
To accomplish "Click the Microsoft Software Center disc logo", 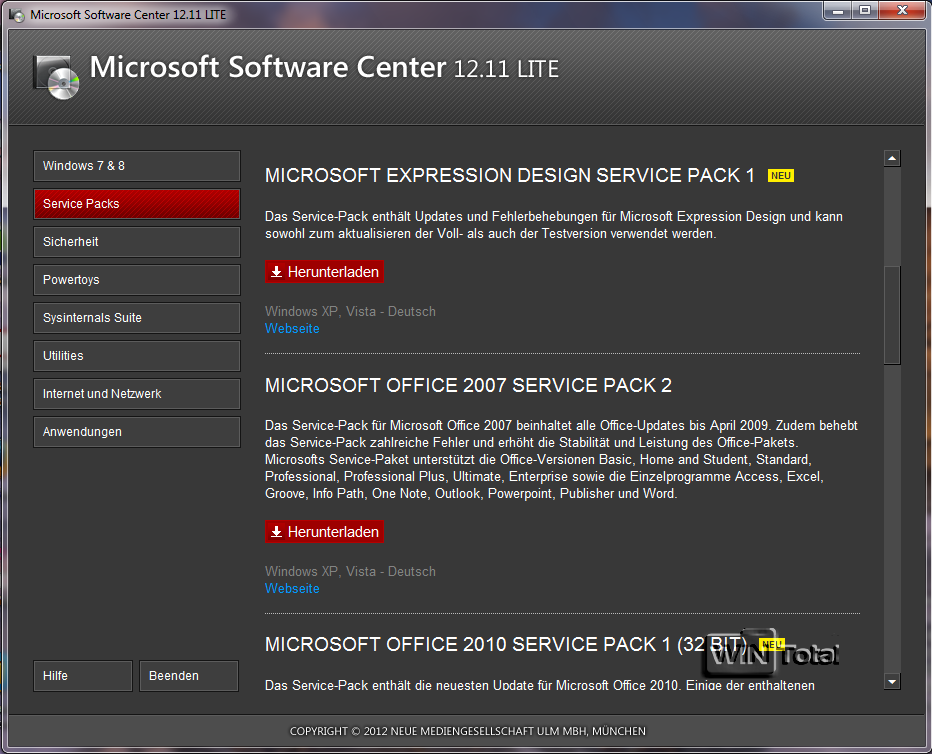I will [56, 76].
